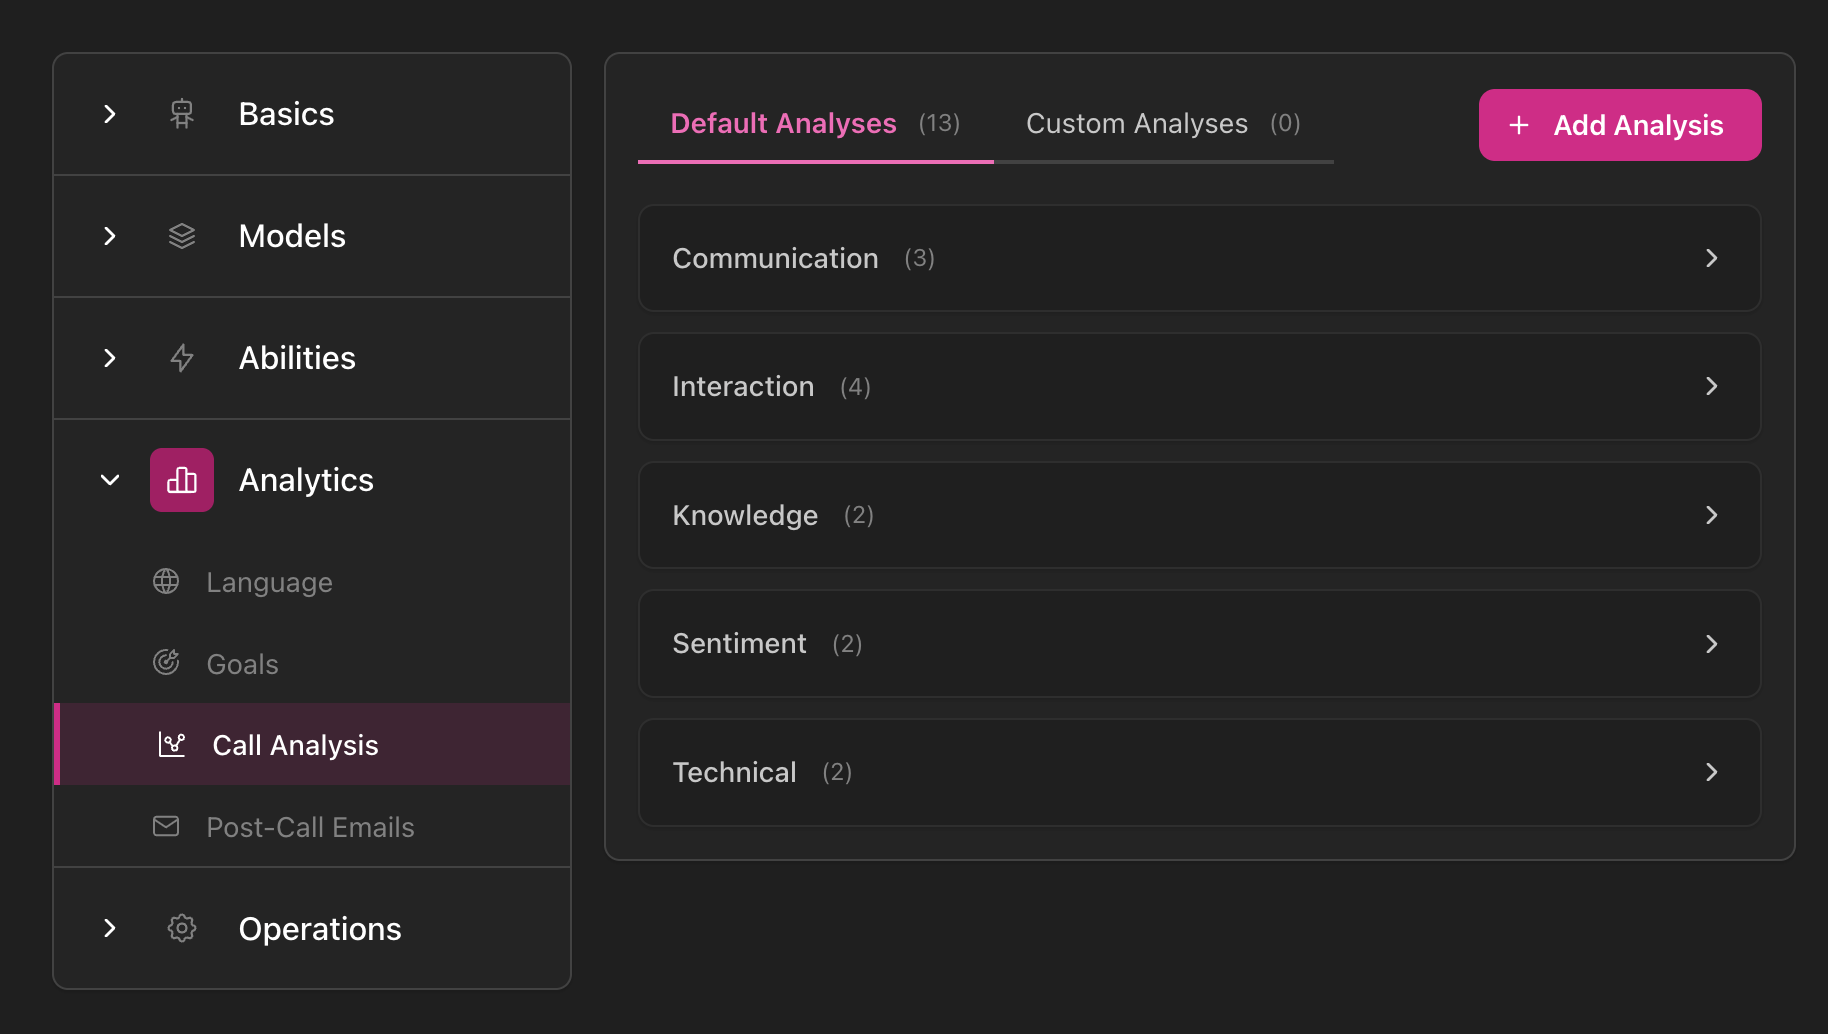The image size is (1828, 1034).
Task: Open the Sentiment category
Action: (x=1199, y=643)
